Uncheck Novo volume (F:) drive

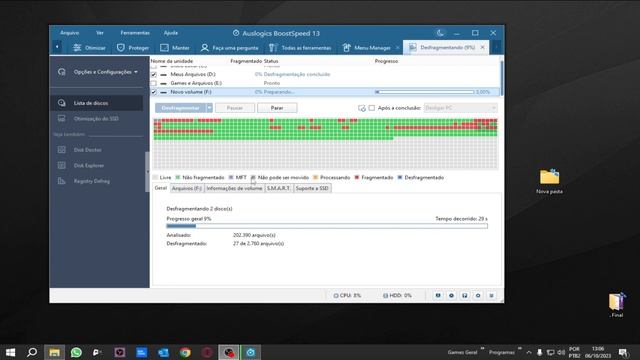154,92
